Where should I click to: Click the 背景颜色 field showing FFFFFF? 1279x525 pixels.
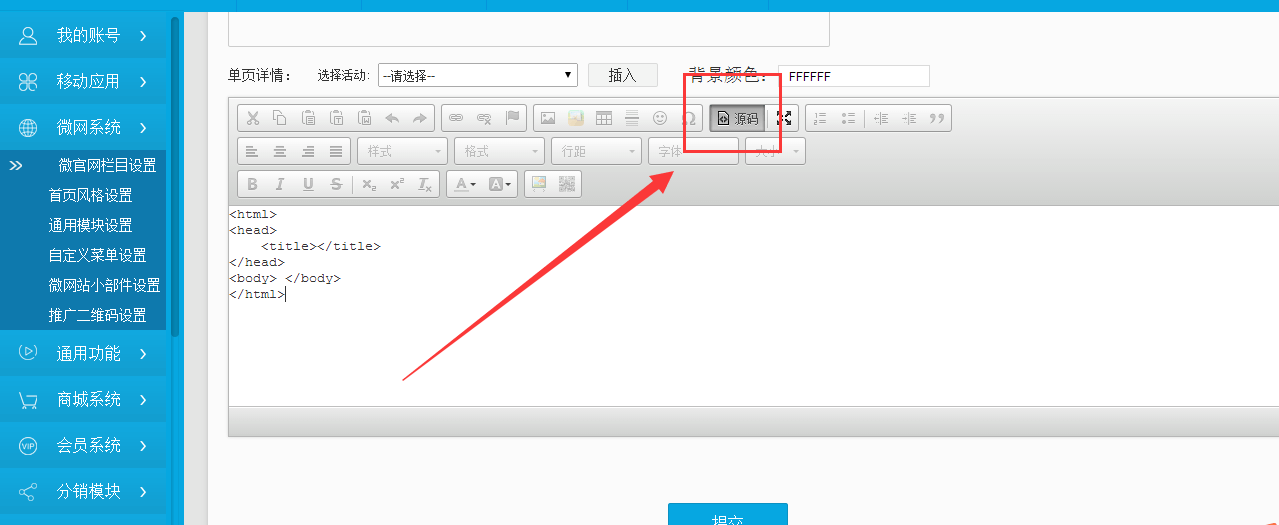[x=853, y=76]
